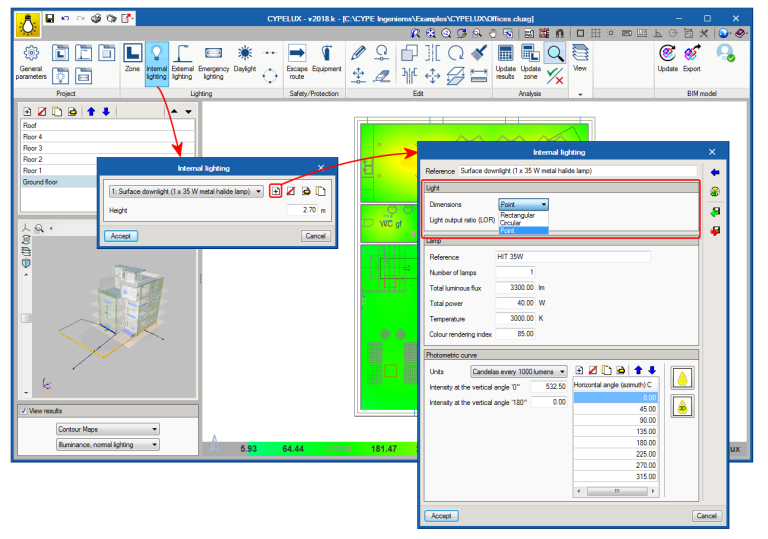
Task: Open General parameters tool
Action: coord(31,60)
